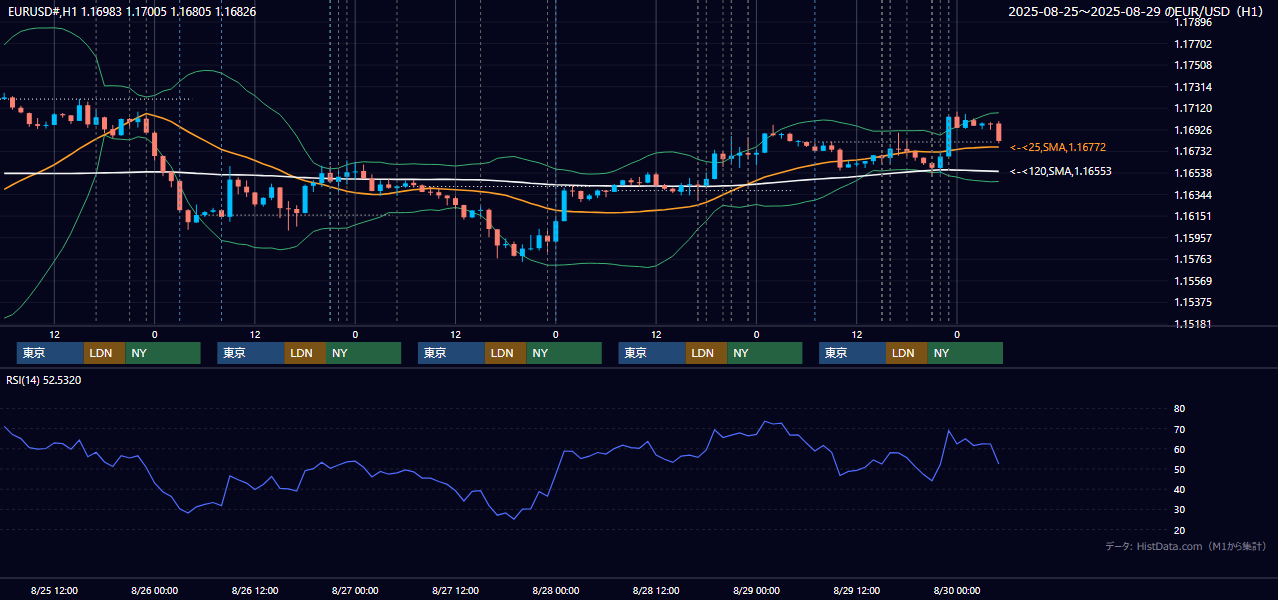Click price axis value 1.17314
The width and height of the screenshot is (1278, 600).
(x=1192, y=87)
